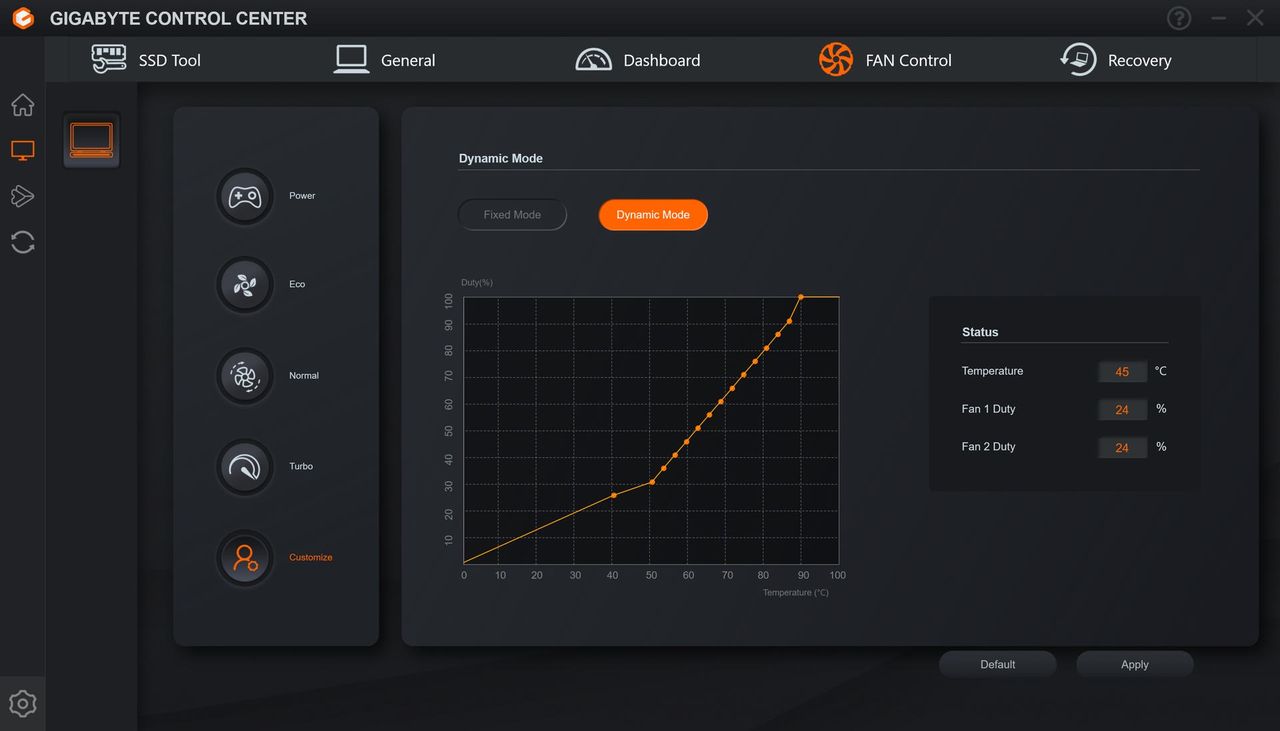Go to Home in left sidebar
This screenshot has width=1280, height=731.
tap(22, 105)
